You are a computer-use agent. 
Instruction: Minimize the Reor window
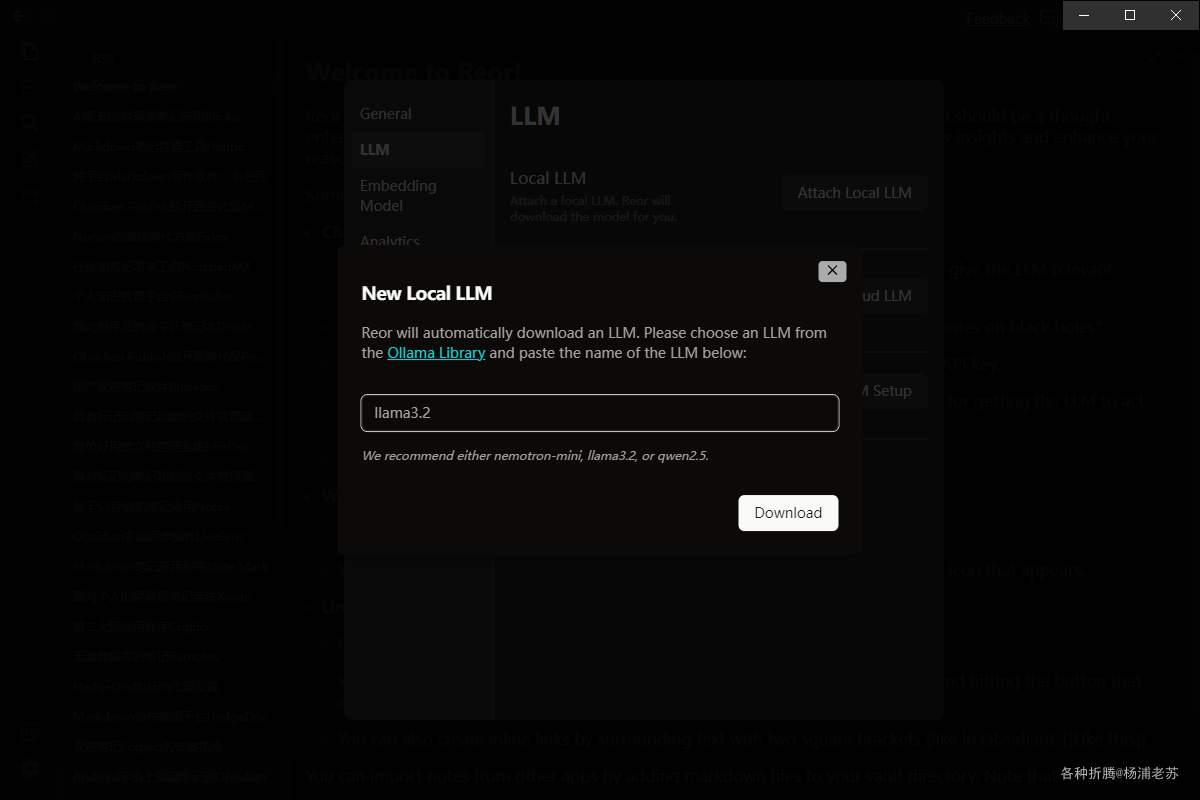[x=1085, y=15]
